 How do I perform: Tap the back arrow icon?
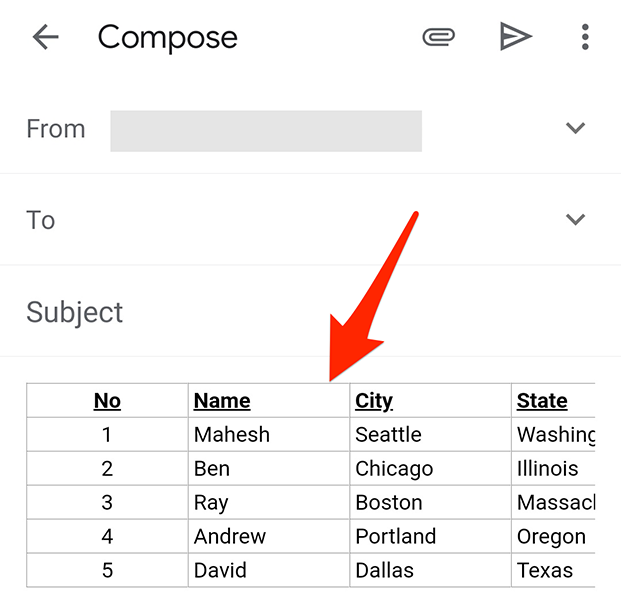(46, 38)
